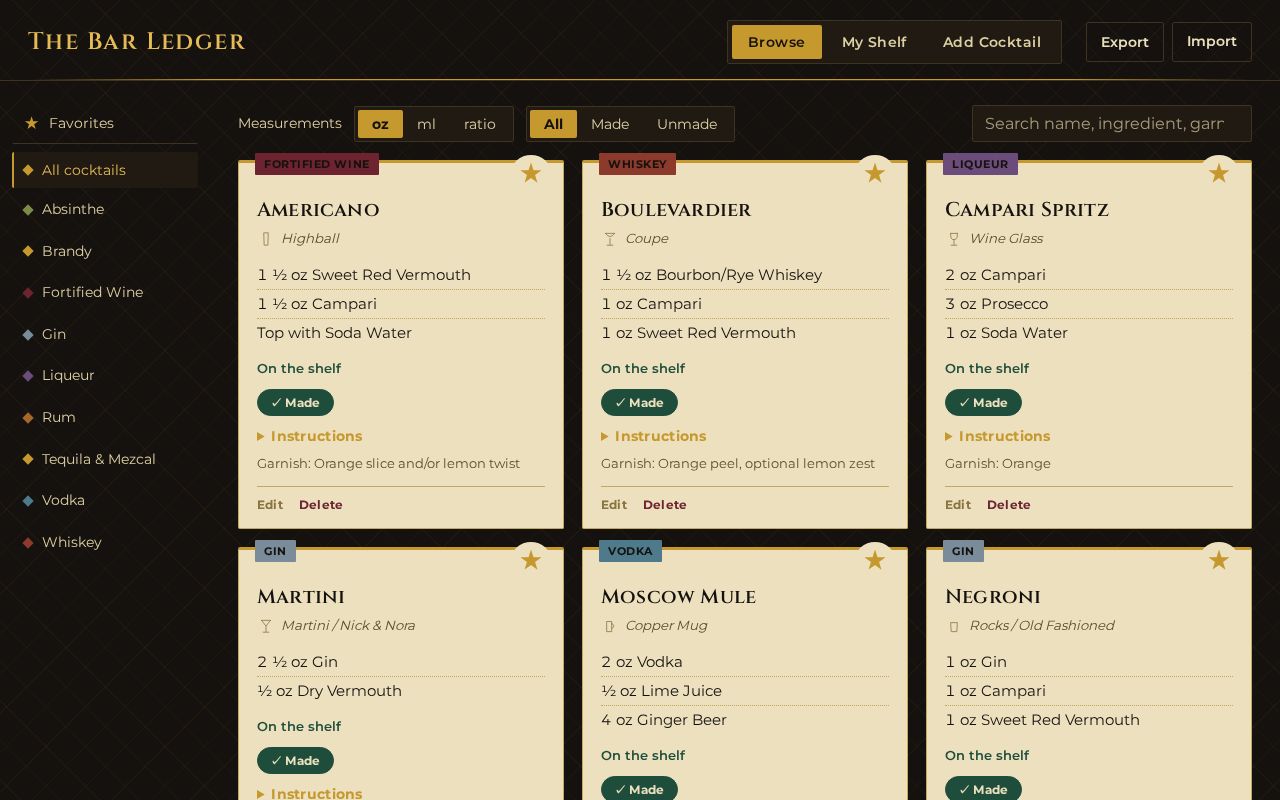Focus the cocktail search field
The image size is (1280, 800).
[1112, 124]
